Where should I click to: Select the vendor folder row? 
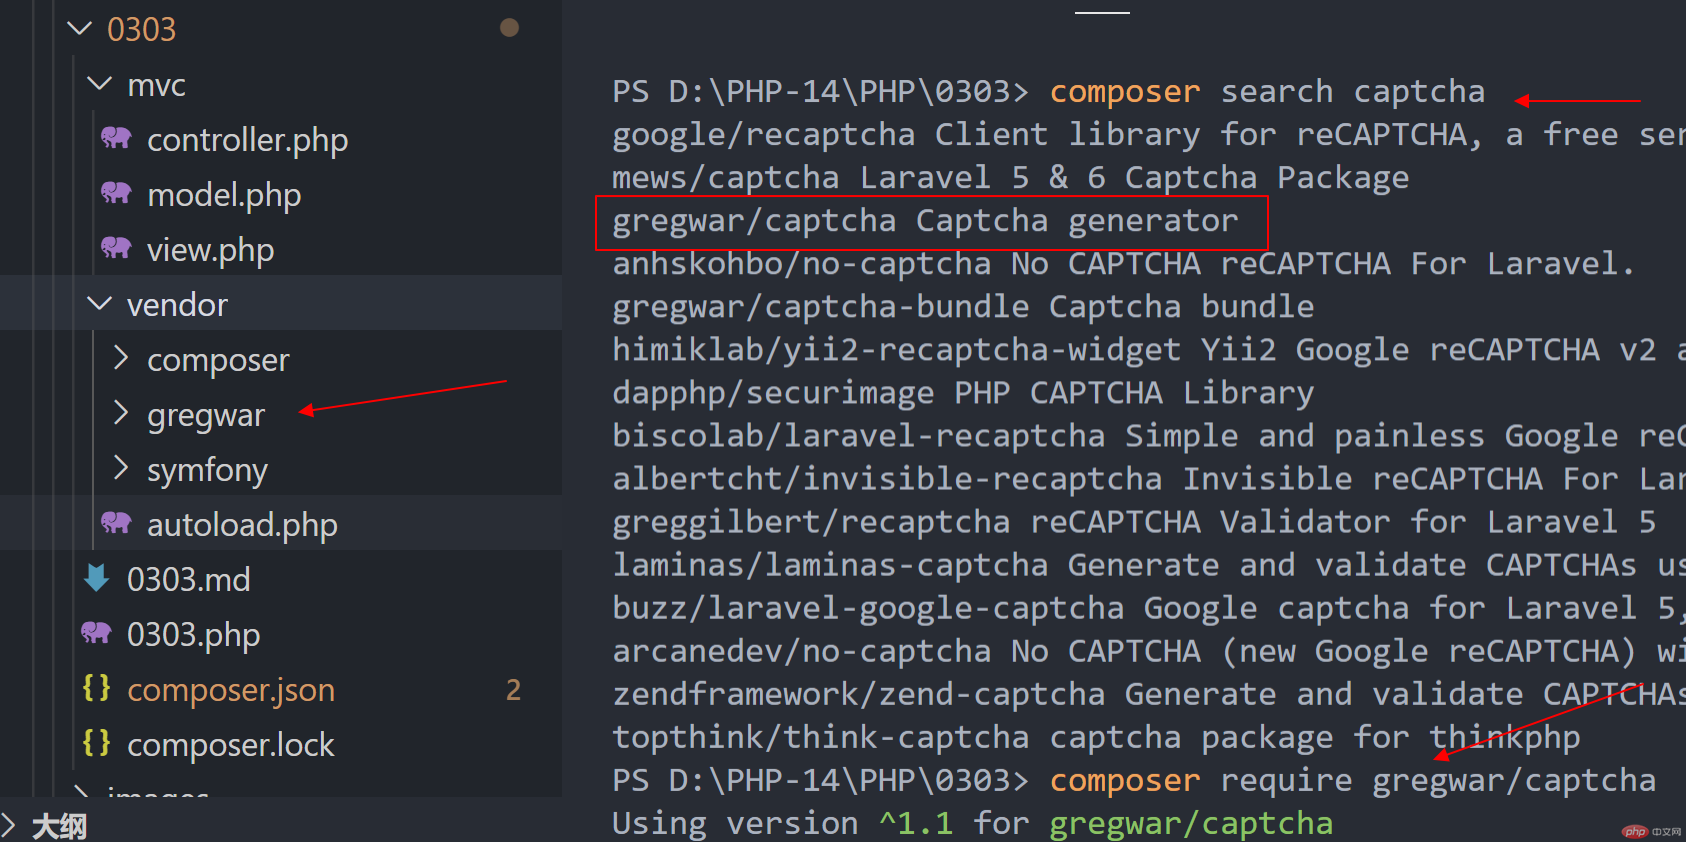click(281, 303)
